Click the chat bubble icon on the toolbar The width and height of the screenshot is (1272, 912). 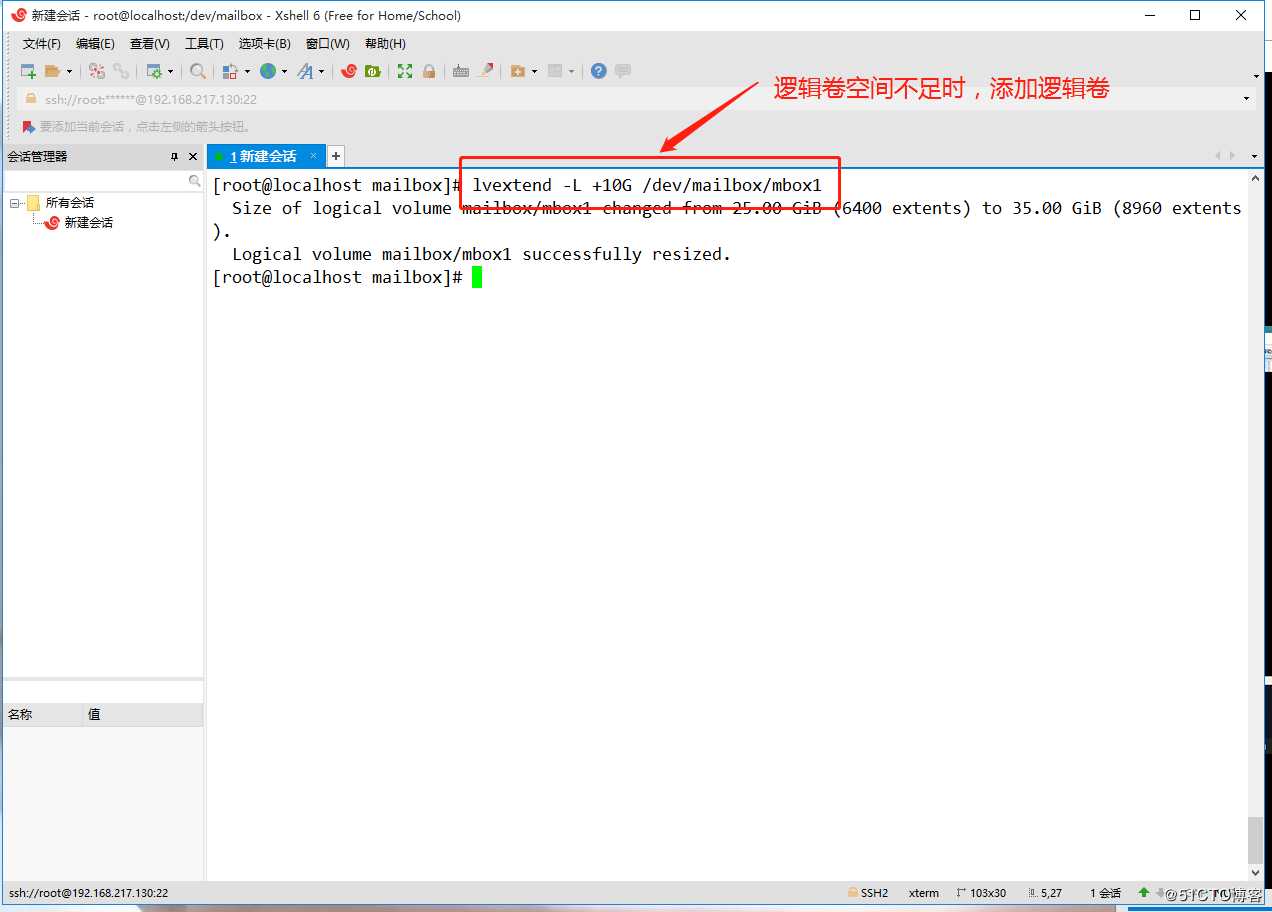click(621, 71)
